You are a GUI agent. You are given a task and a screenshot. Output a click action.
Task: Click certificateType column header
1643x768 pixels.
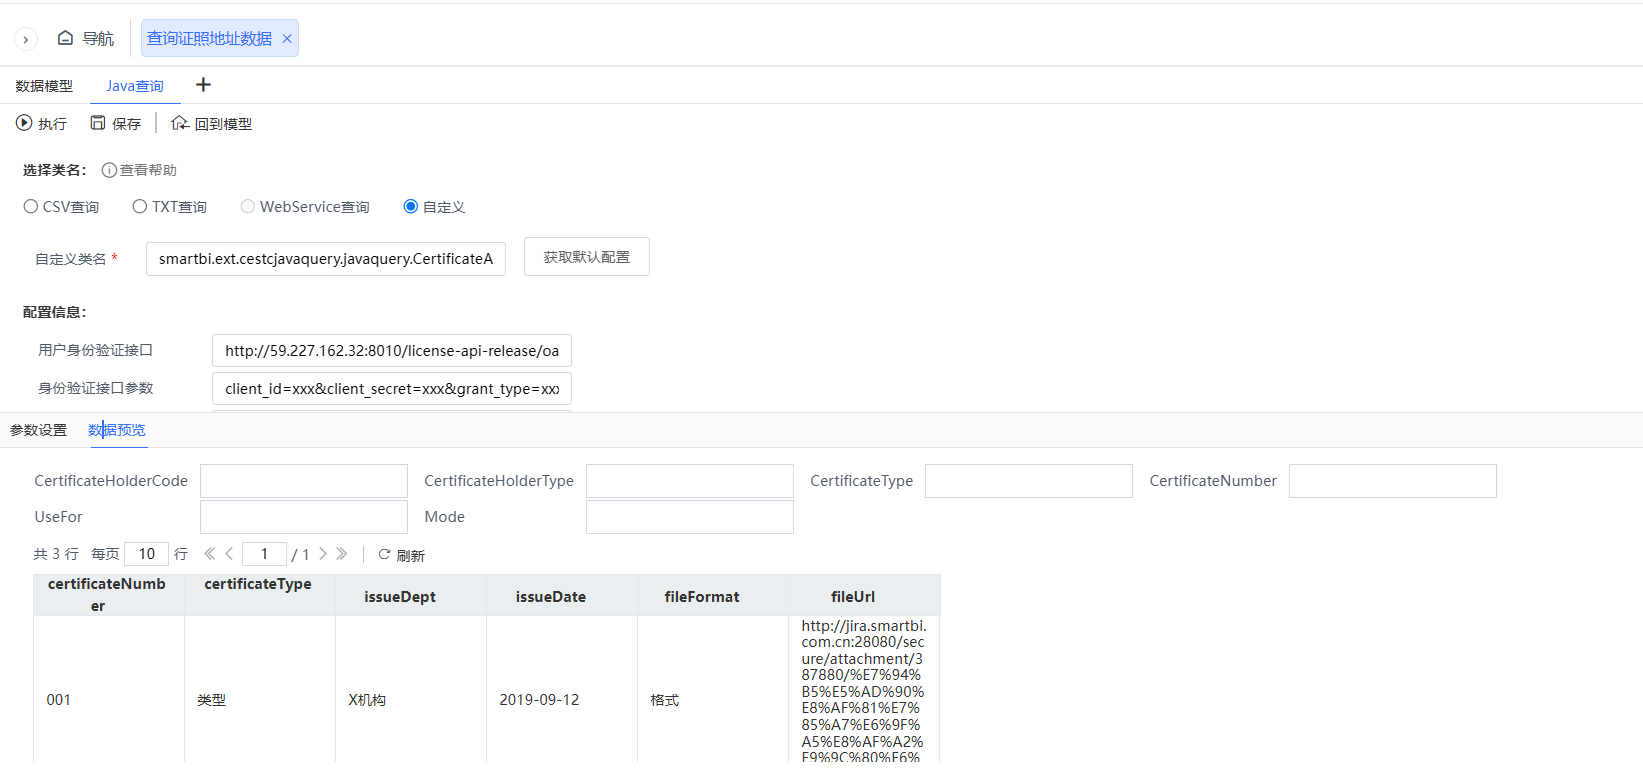pos(259,595)
